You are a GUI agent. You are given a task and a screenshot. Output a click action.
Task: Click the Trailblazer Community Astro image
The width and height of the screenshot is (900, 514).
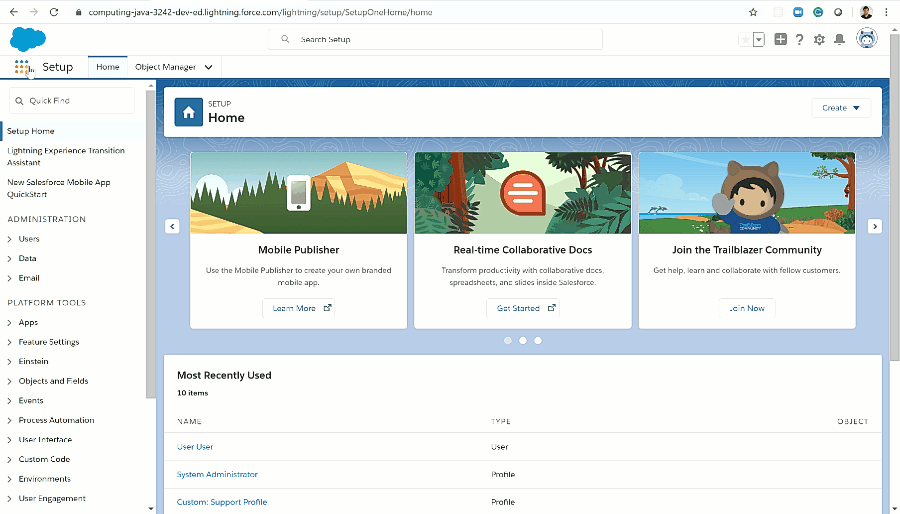tap(747, 193)
